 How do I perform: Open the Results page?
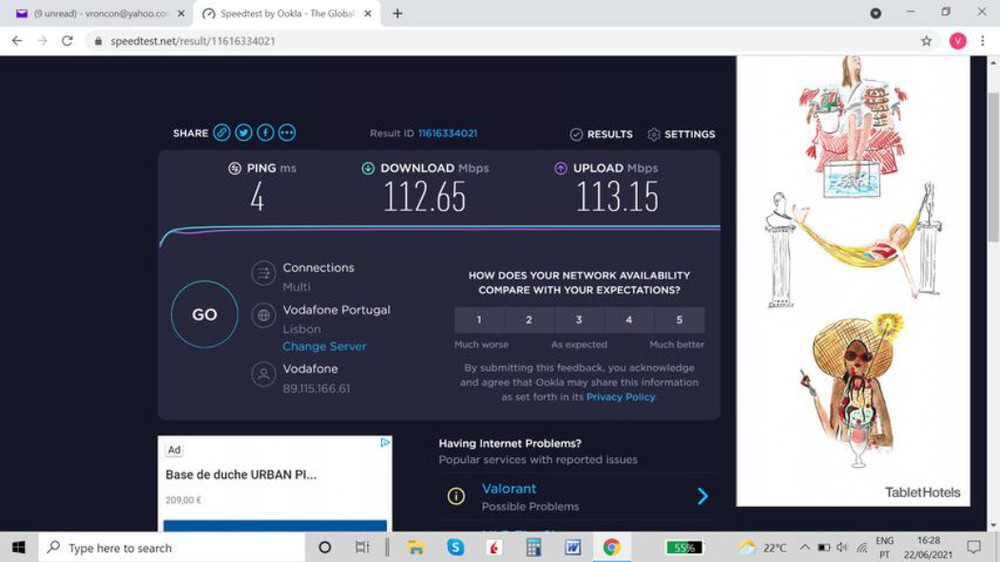click(x=601, y=134)
